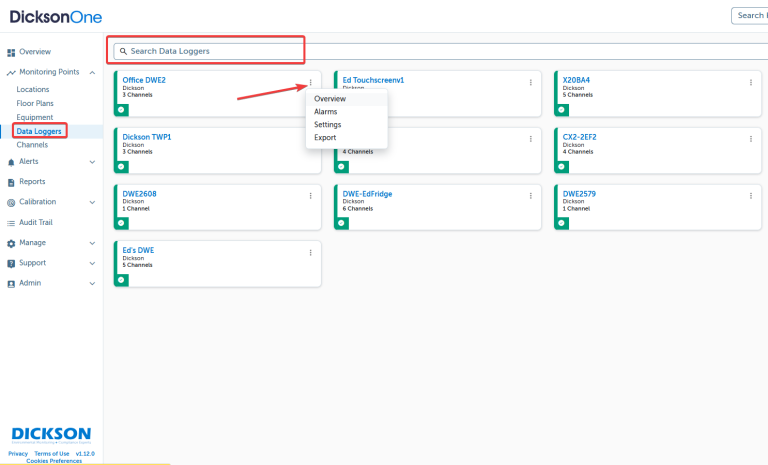Click the Overview grid icon in sidebar

[11, 52]
